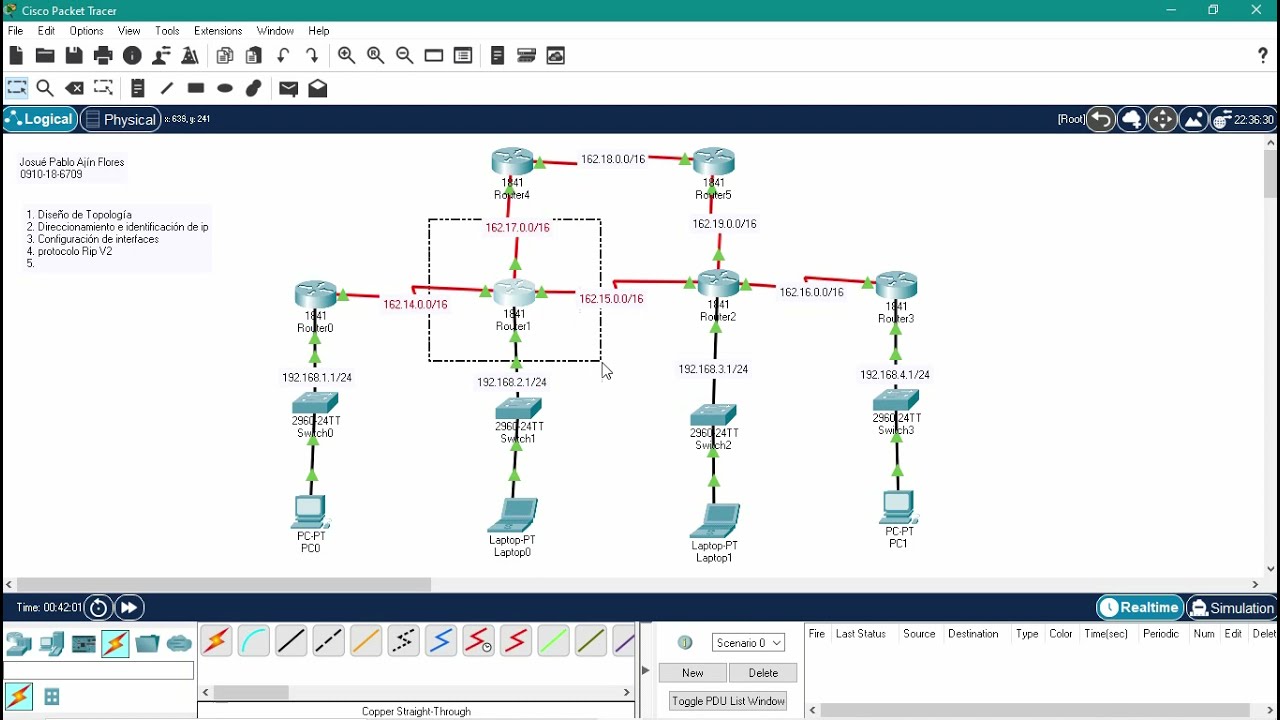Pick the End Devices category icon

51,644
